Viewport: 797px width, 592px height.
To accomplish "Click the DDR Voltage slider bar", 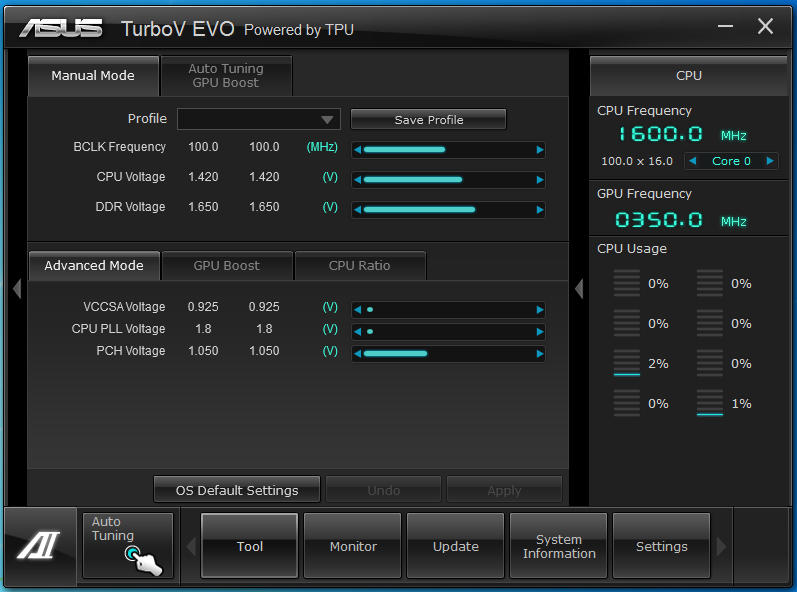I will point(448,210).
